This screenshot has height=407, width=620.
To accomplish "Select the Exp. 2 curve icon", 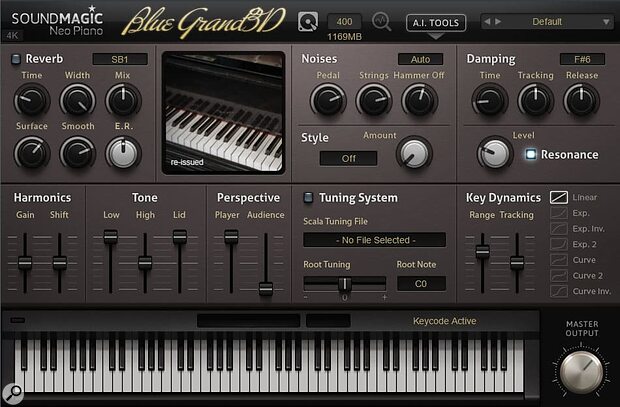I will click(559, 244).
